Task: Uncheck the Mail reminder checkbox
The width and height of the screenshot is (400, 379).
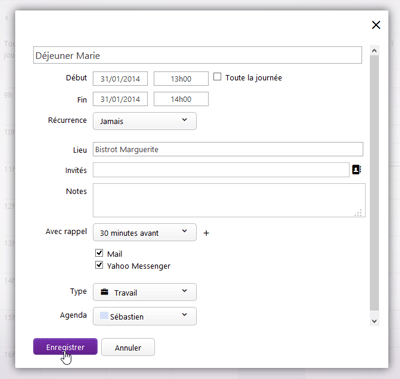Action: (99, 253)
